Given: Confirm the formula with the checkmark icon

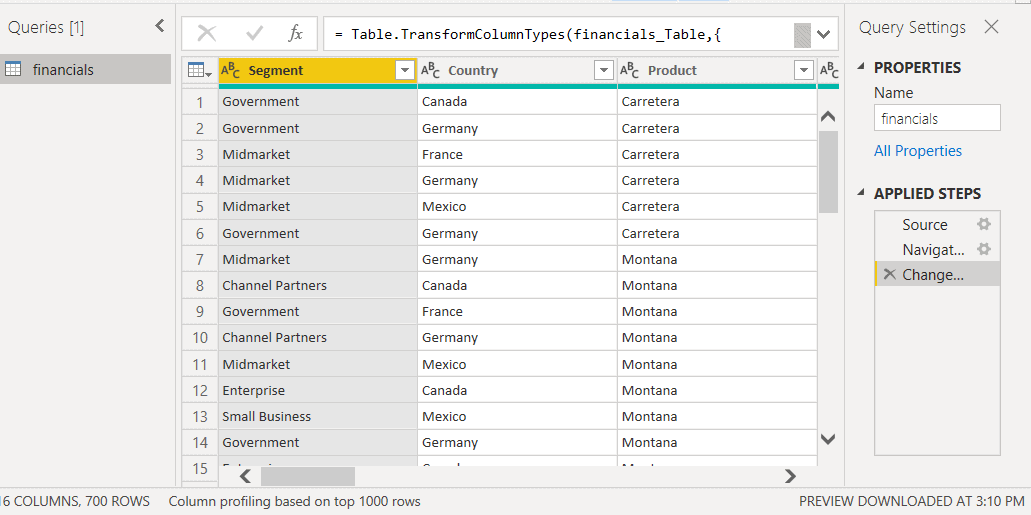Looking at the screenshot, I should pyautogui.click(x=254, y=34).
